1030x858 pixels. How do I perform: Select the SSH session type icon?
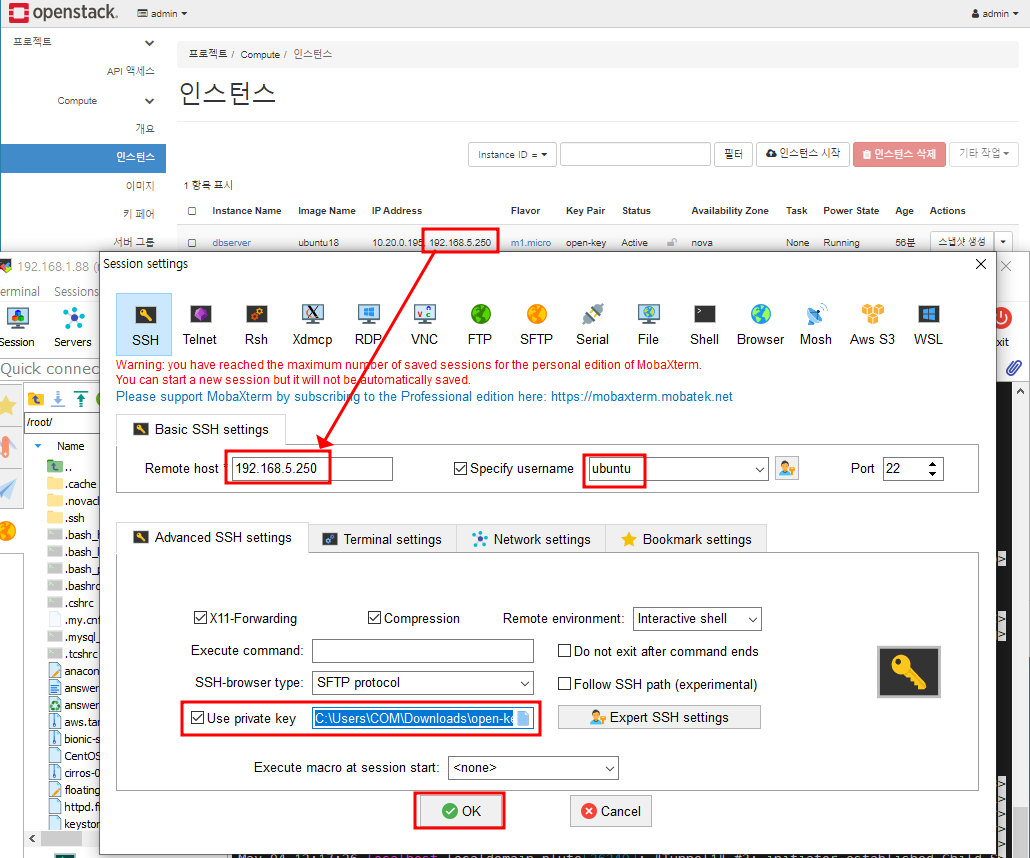[145, 324]
